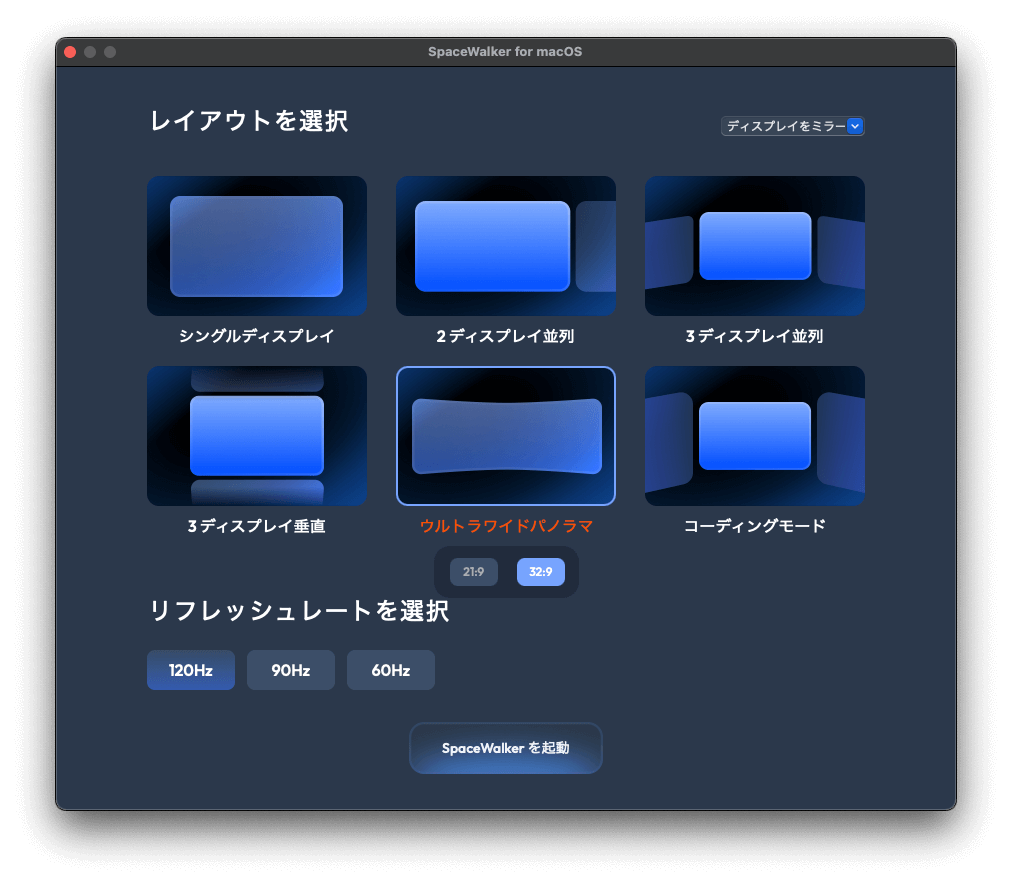The height and width of the screenshot is (884, 1012).
Task: Select the コーディングモード layout thumbnail
Action: point(754,436)
